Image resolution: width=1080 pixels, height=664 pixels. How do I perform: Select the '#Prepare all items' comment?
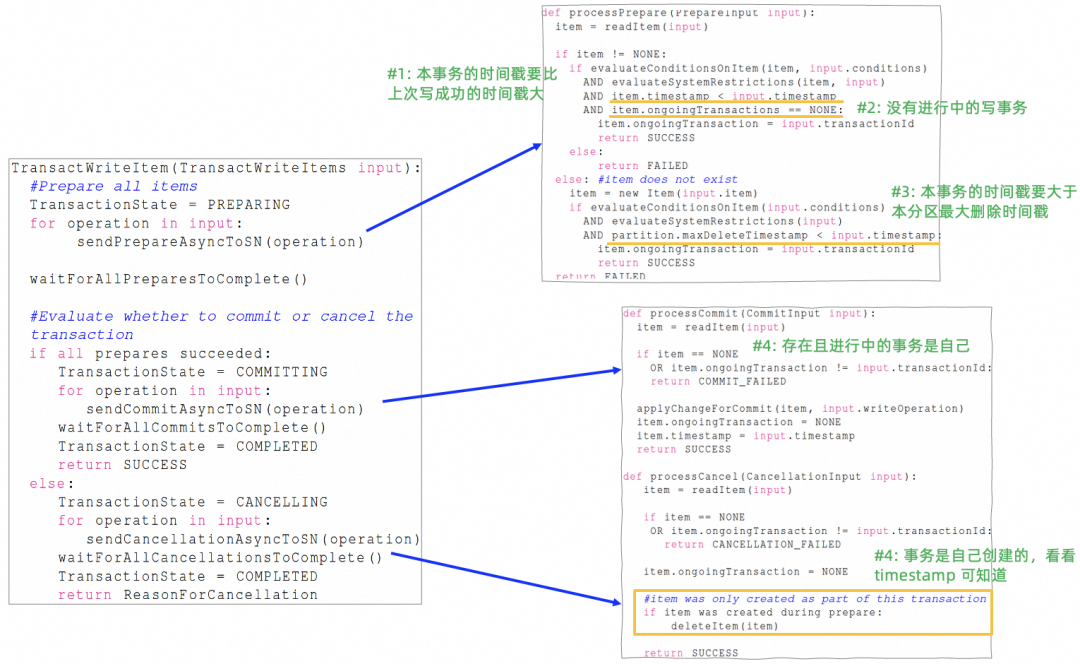[x=114, y=187]
